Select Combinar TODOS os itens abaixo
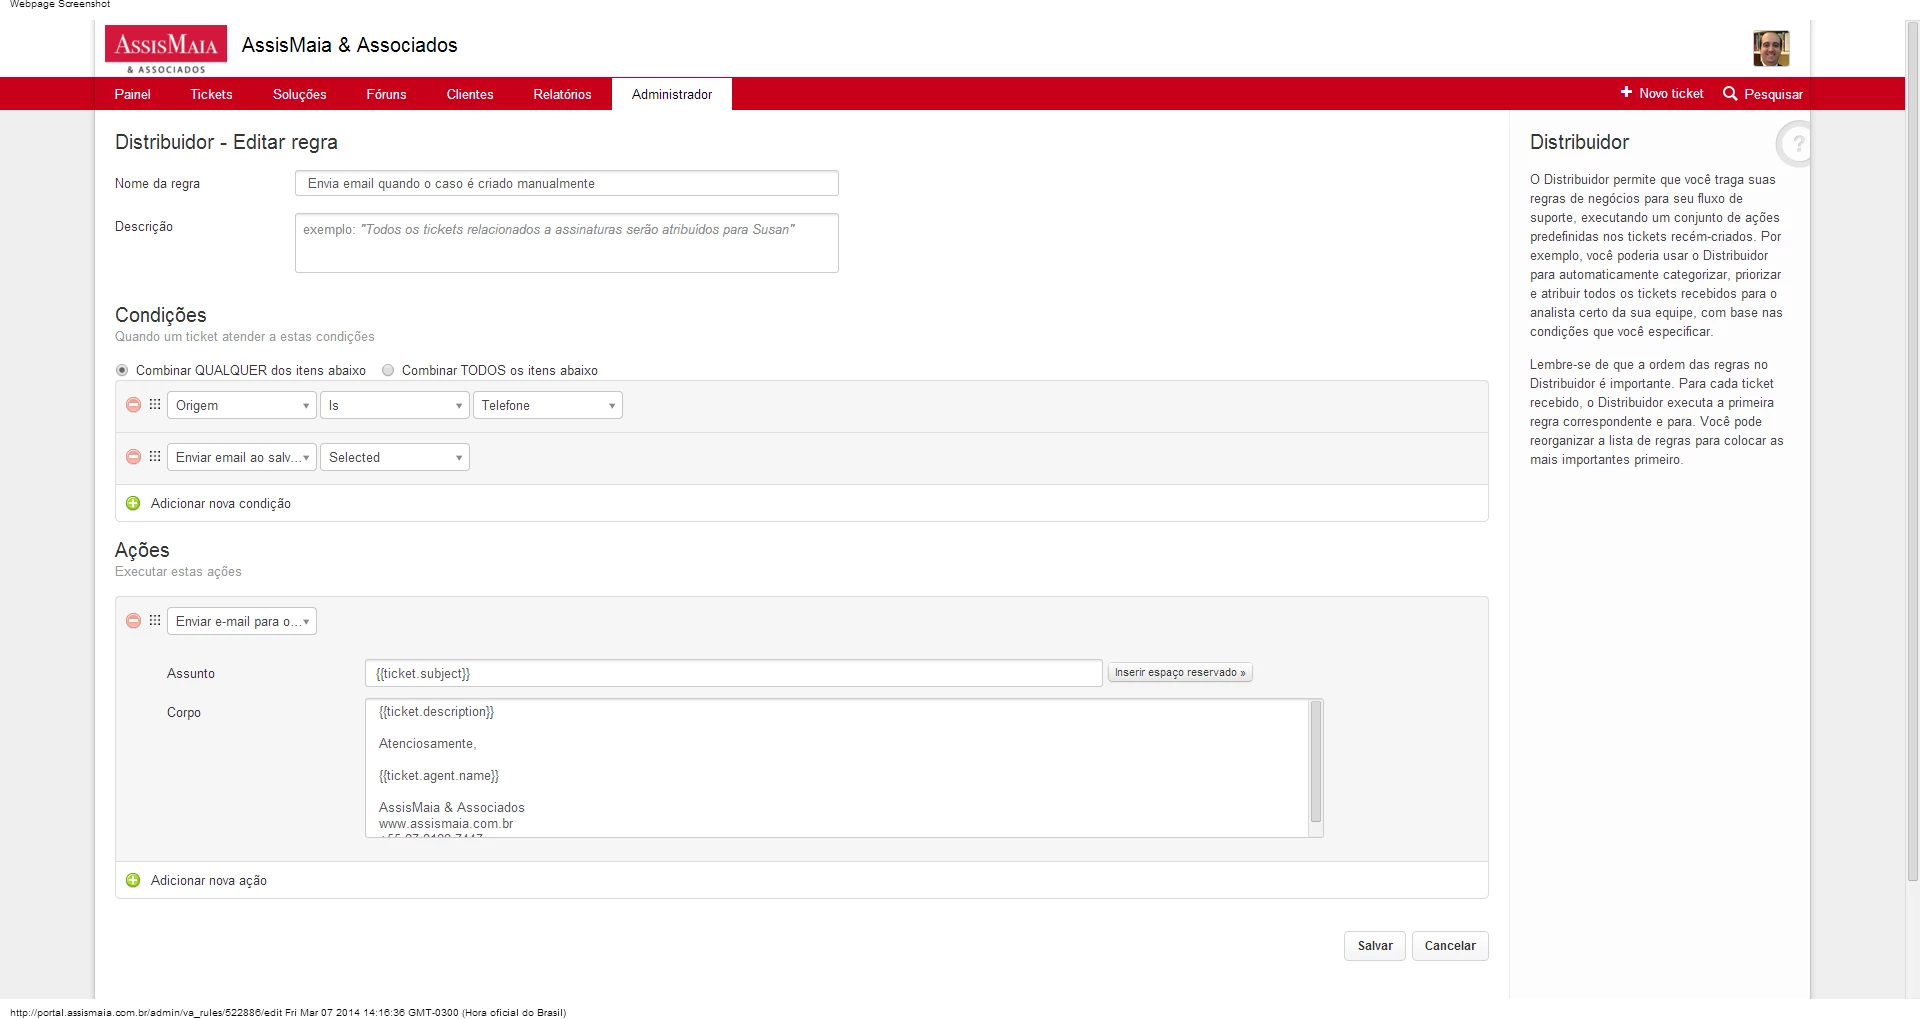The width and height of the screenshot is (1920, 1019). (x=388, y=370)
